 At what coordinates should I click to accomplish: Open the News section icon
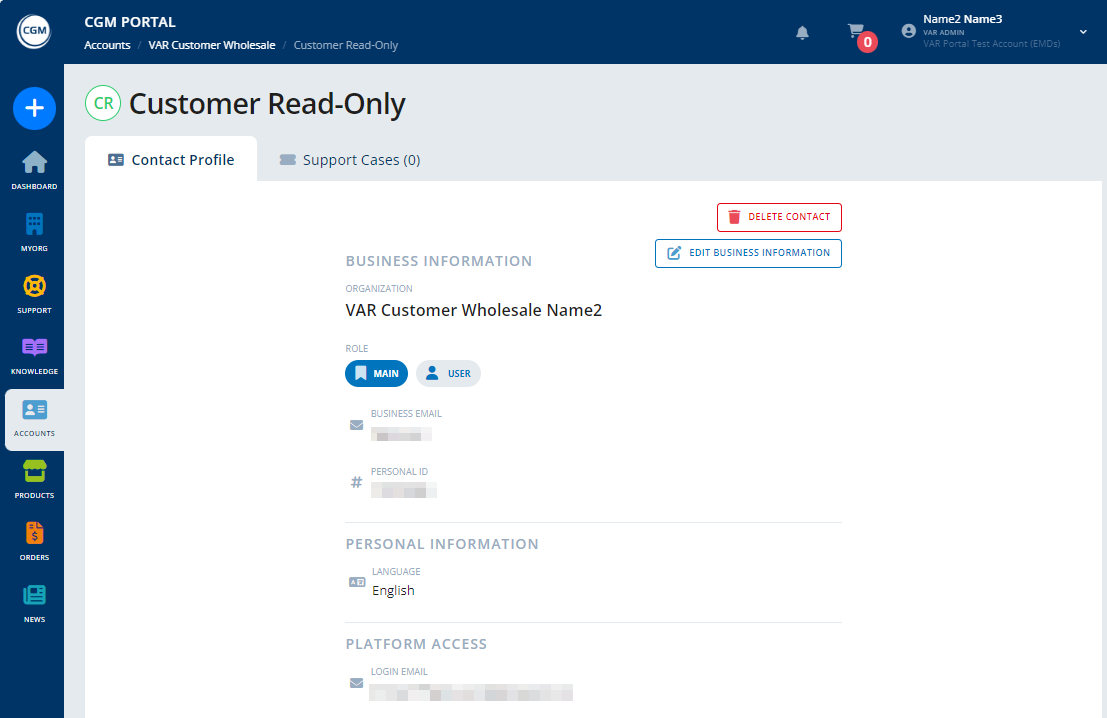coord(34,601)
